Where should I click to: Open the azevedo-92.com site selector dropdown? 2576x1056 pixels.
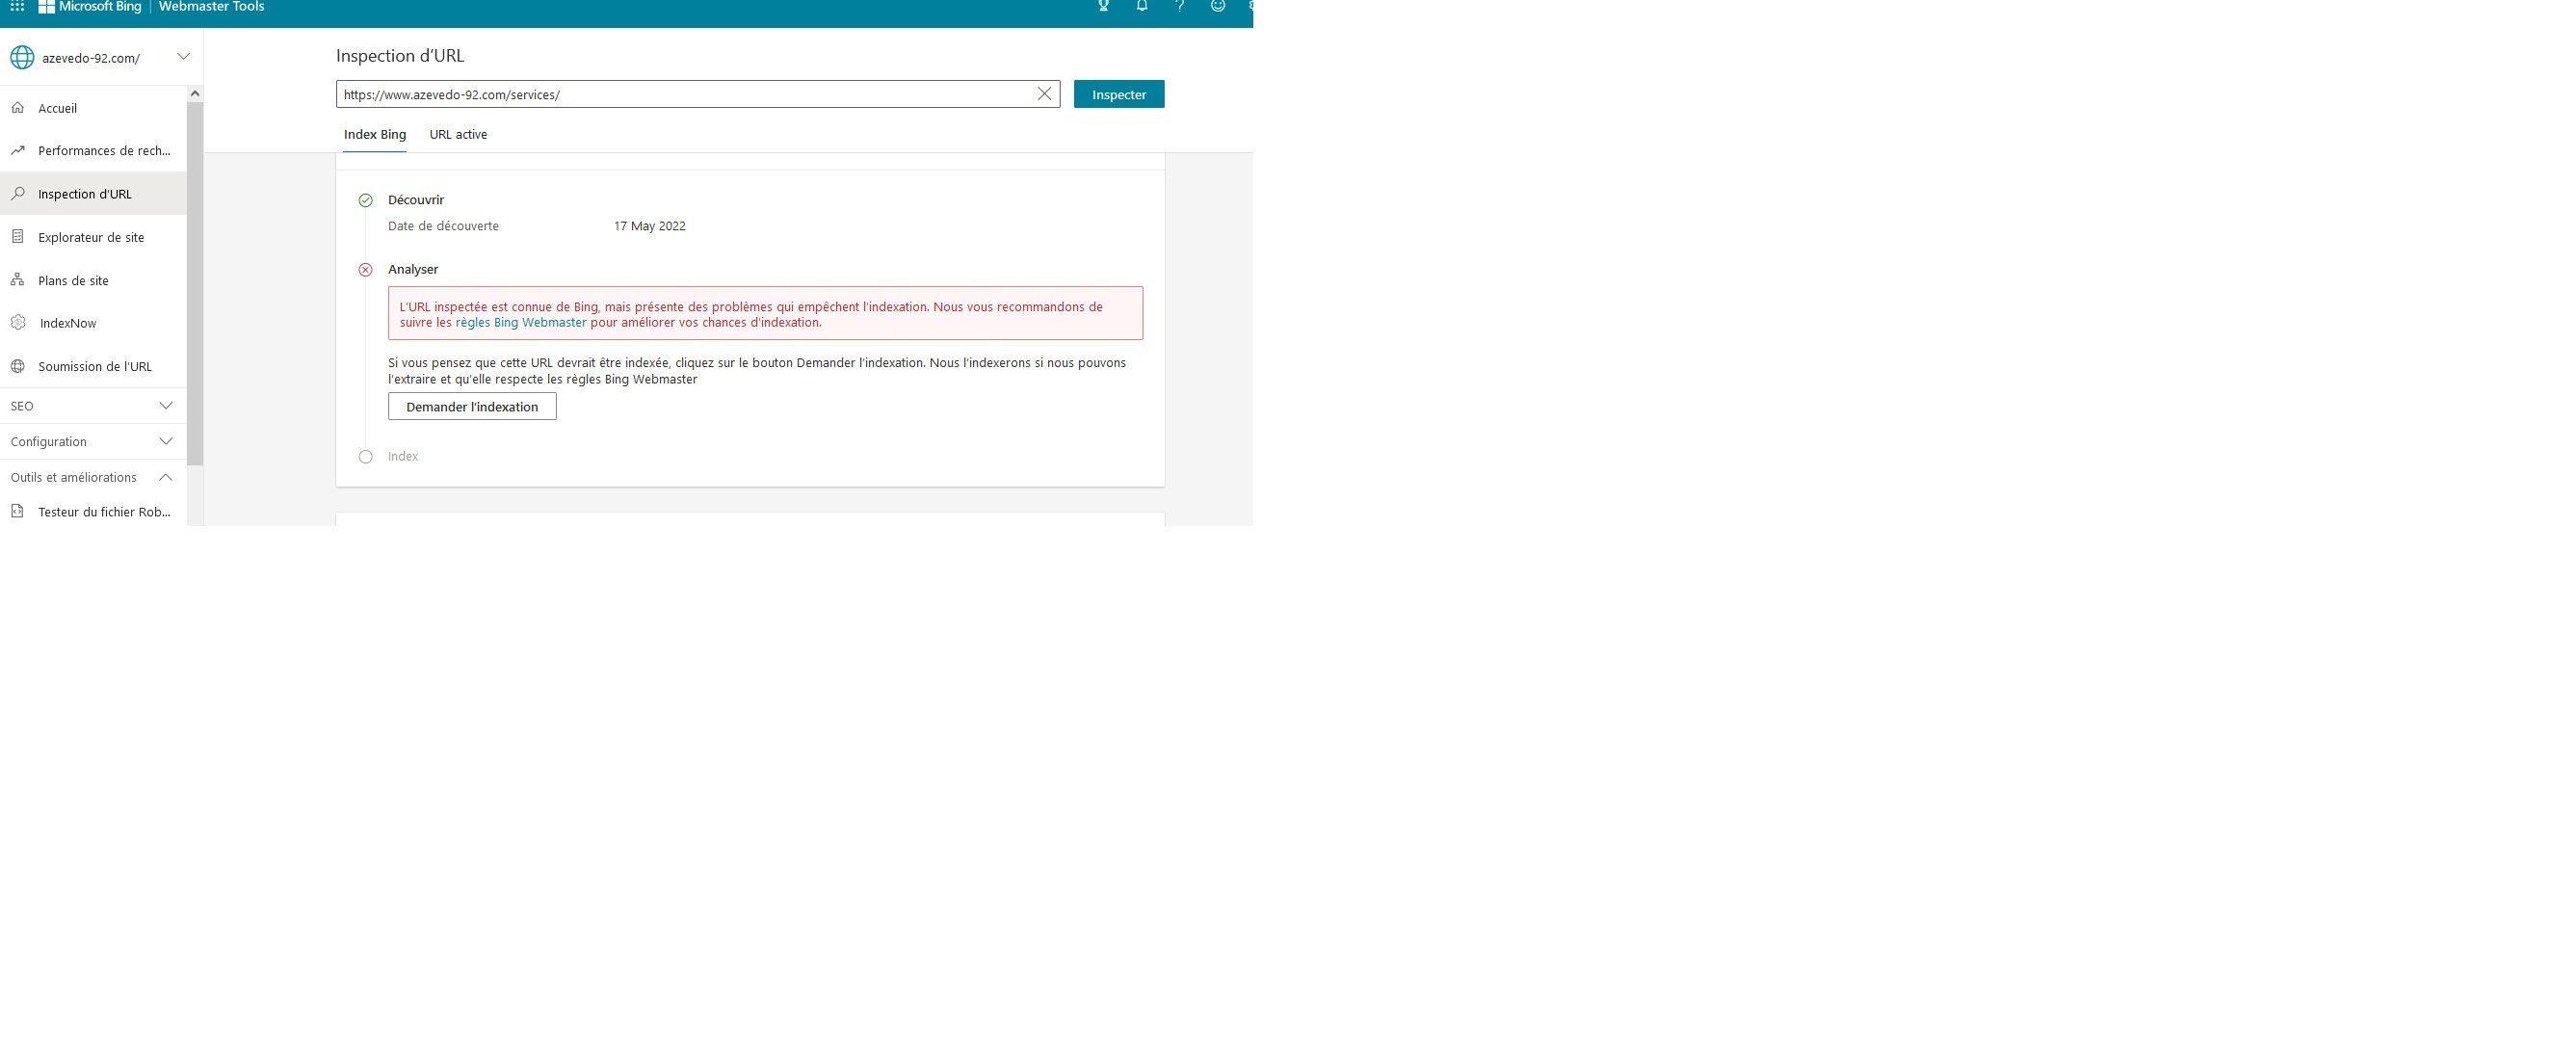183,57
